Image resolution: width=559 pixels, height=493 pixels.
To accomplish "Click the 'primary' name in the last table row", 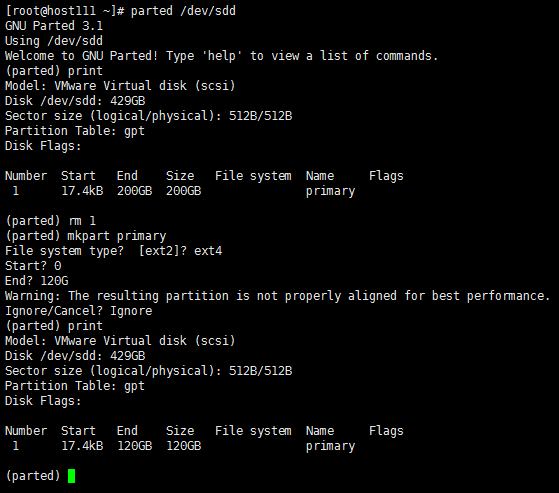I will [x=330, y=446].
